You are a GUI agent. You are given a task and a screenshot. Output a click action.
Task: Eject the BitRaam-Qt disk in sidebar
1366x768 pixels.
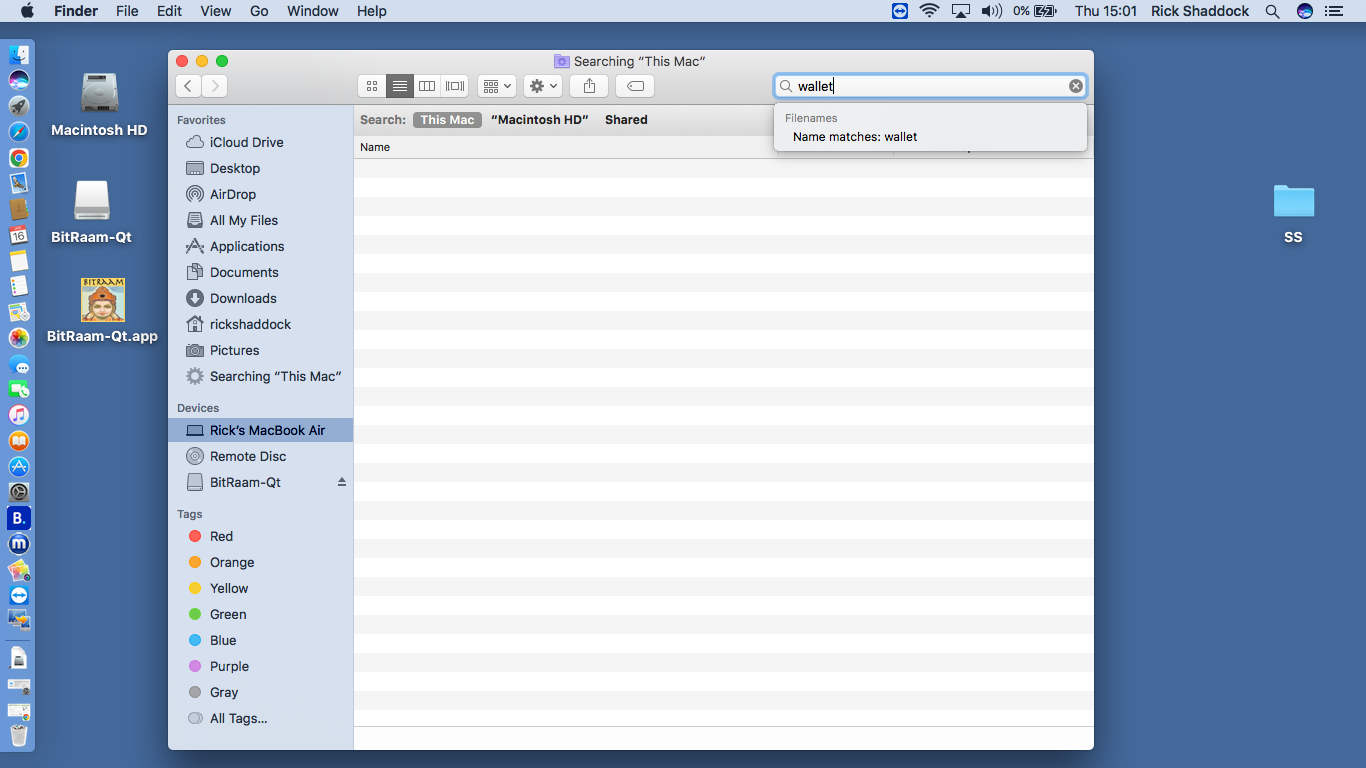coord(341,482)
